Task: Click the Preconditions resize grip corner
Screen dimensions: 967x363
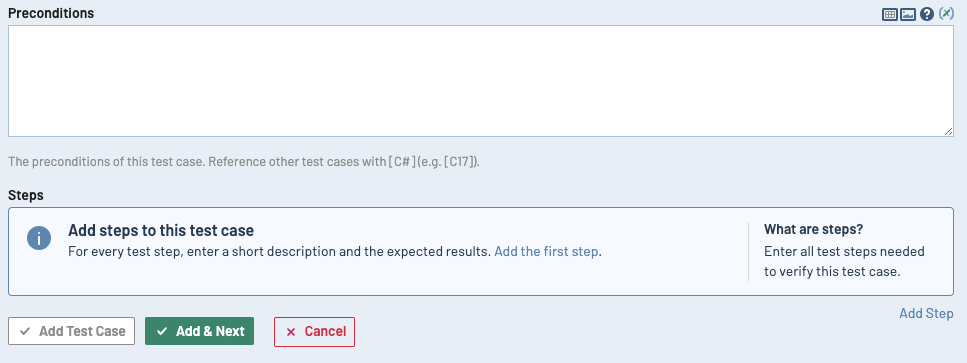Action: [948, 131]
